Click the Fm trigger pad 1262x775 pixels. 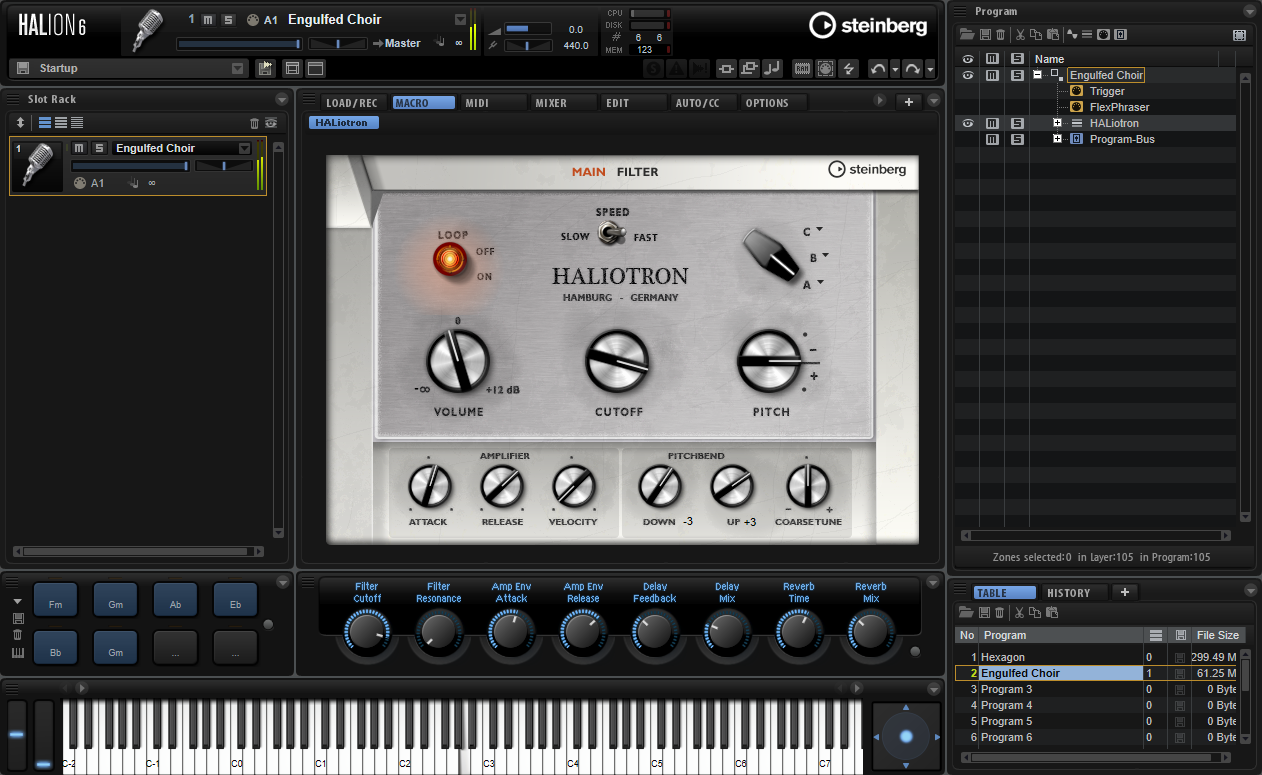point(56,600)
